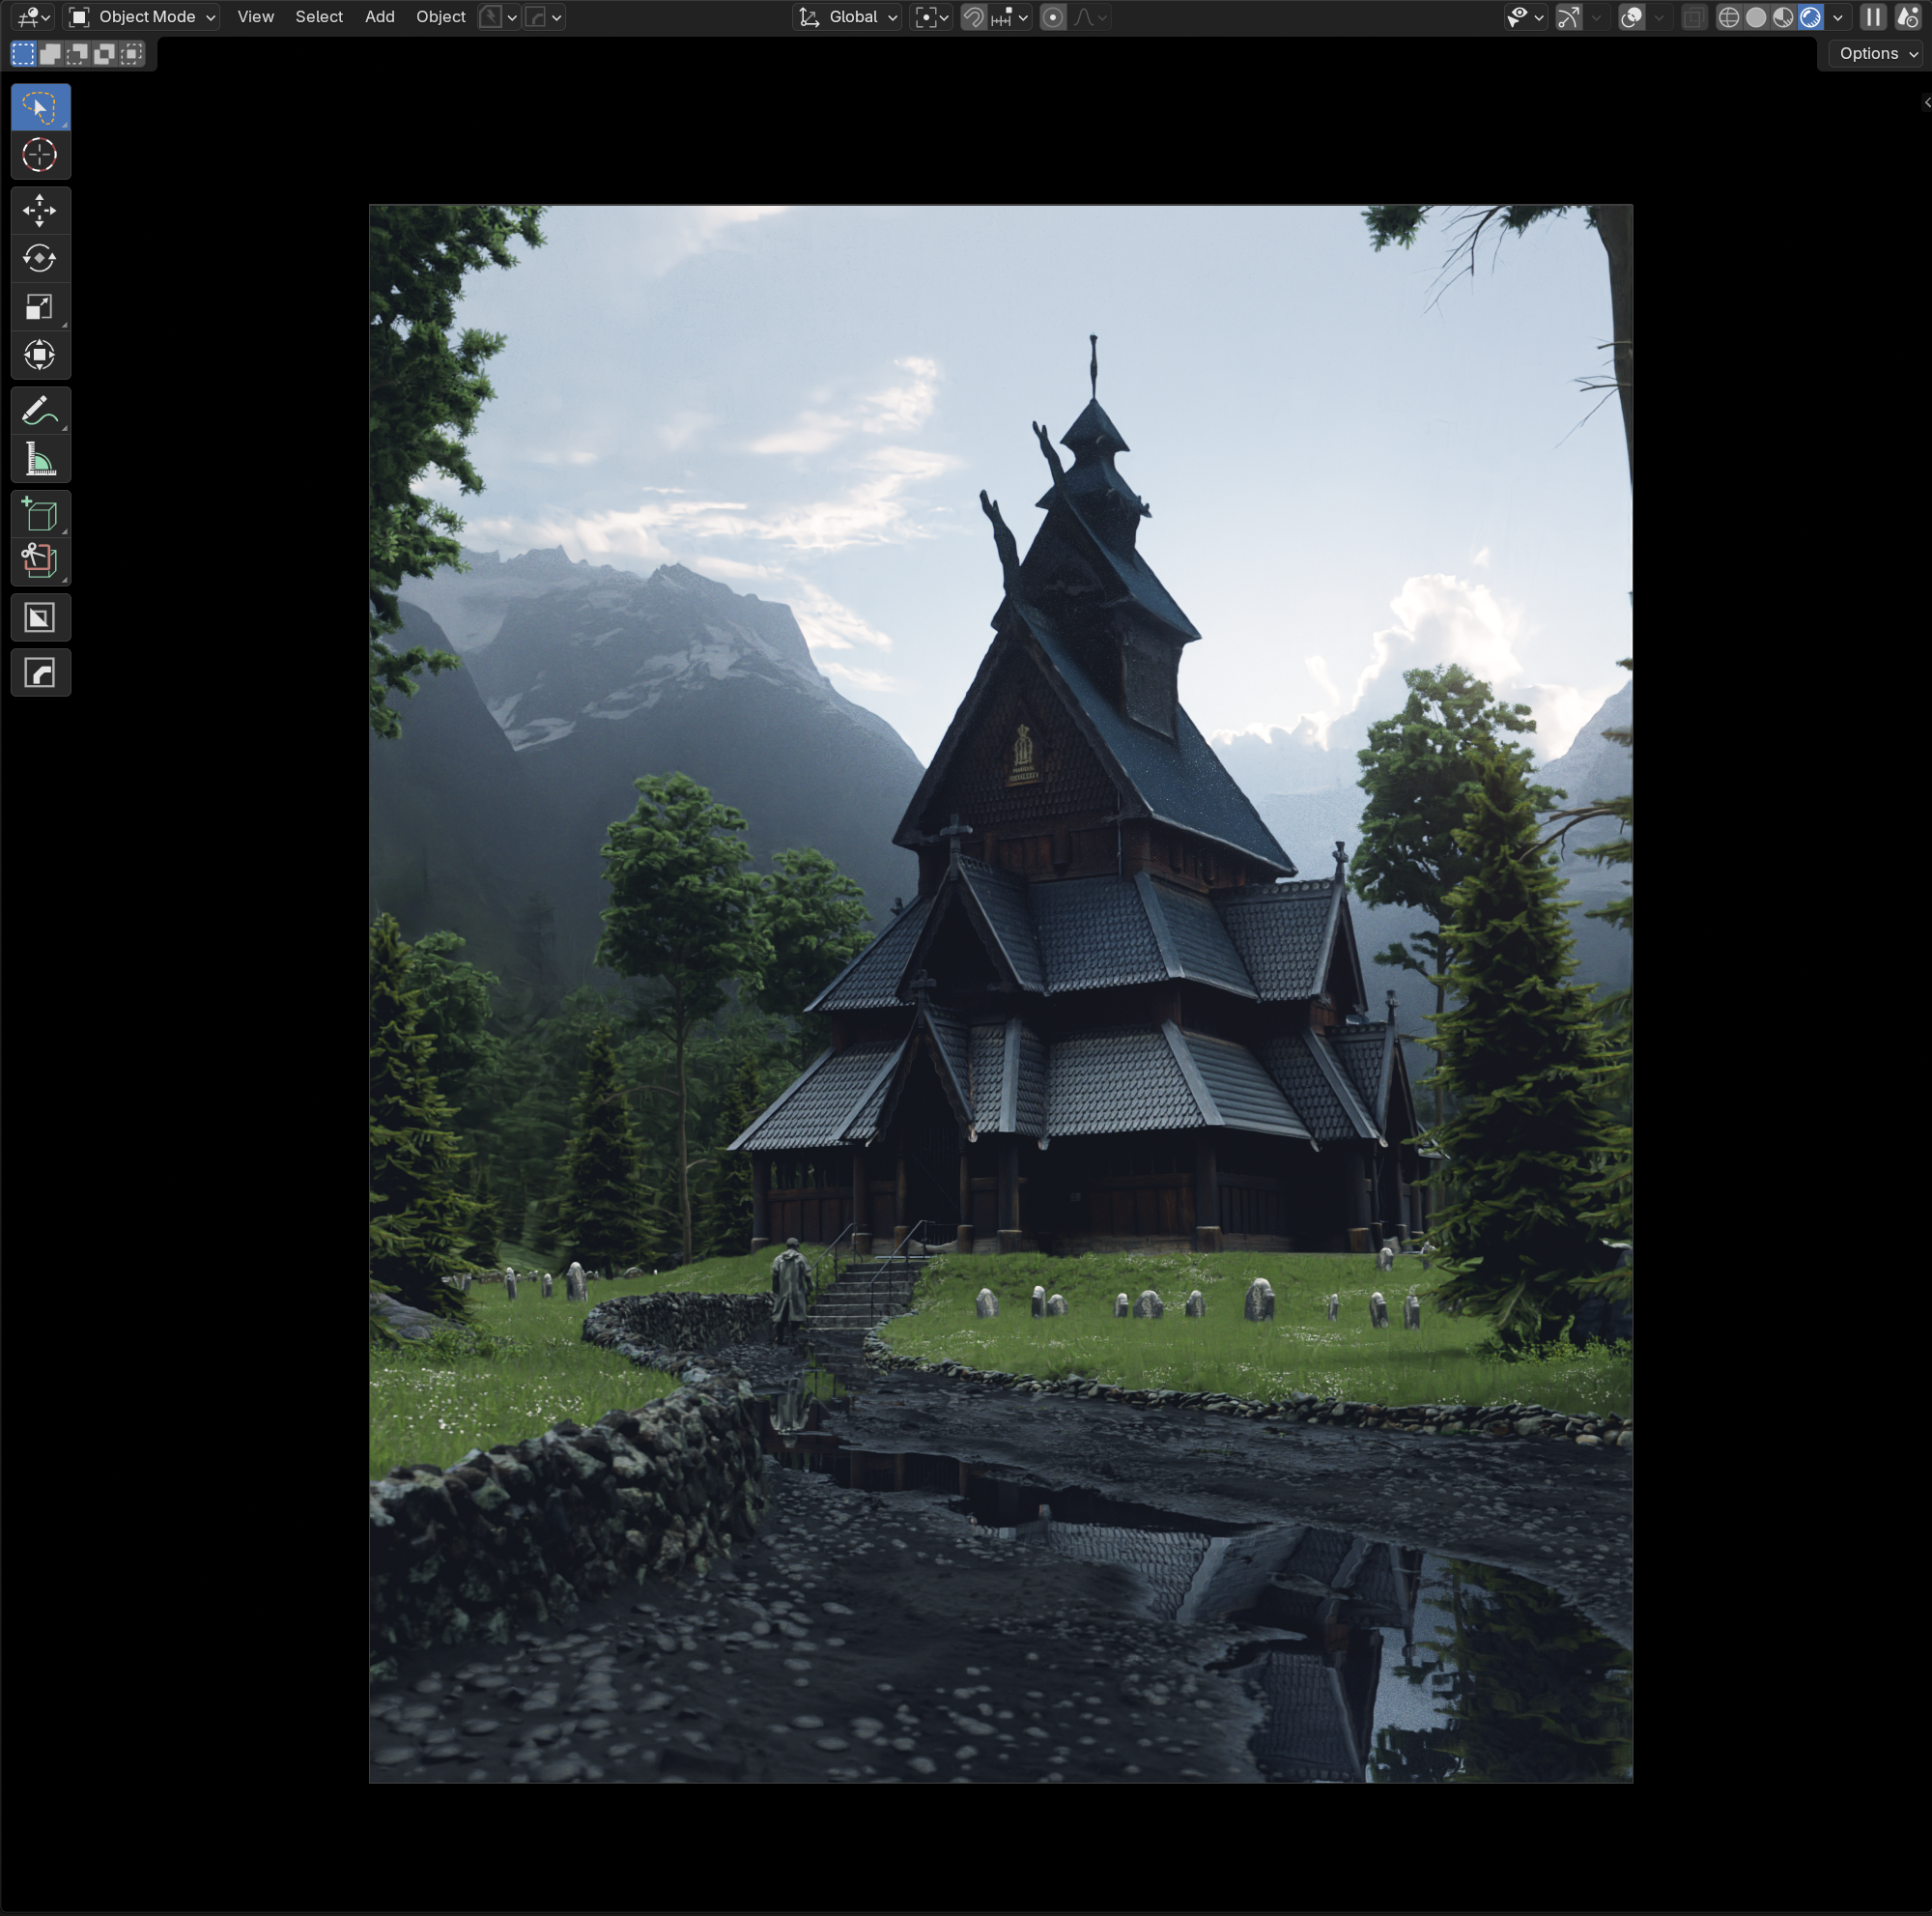Image resolution: width=1932 pixels, height=1916 pixels.
Task: Select the Rotate tool
Action: click(40, 258)
